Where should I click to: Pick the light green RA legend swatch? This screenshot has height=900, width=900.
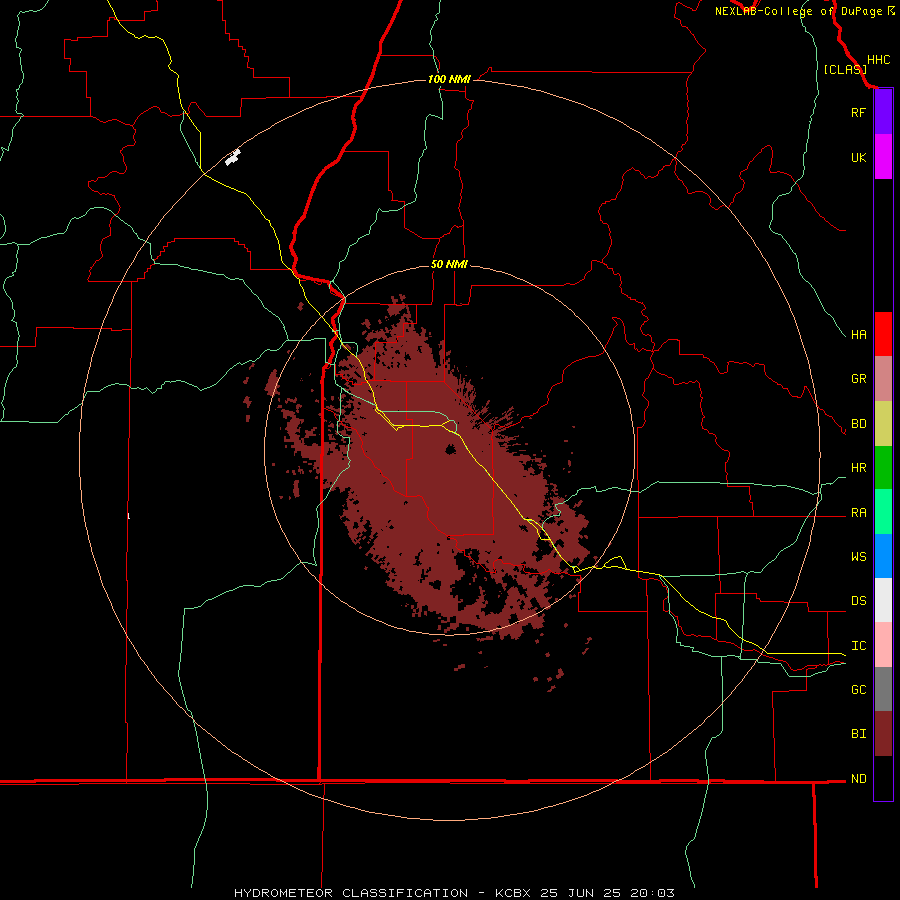point(883,512)
